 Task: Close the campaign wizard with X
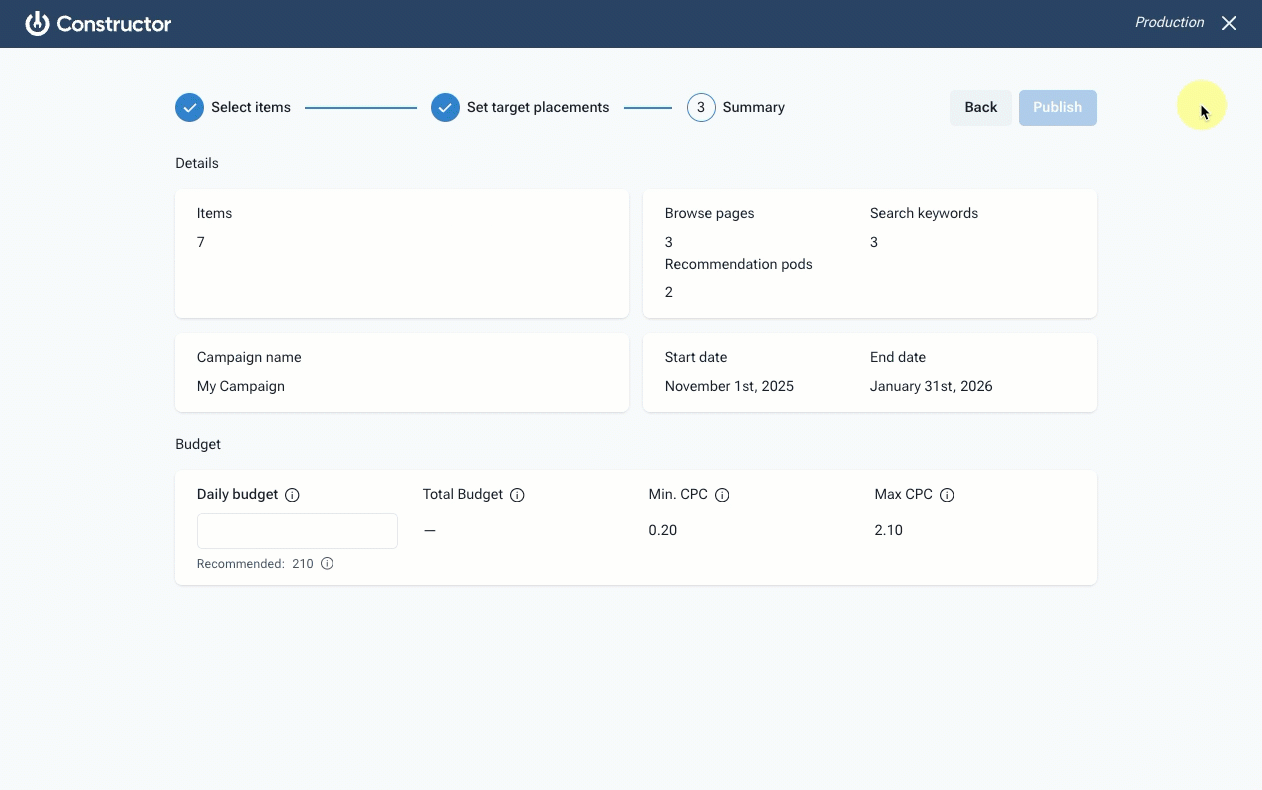1229,23
